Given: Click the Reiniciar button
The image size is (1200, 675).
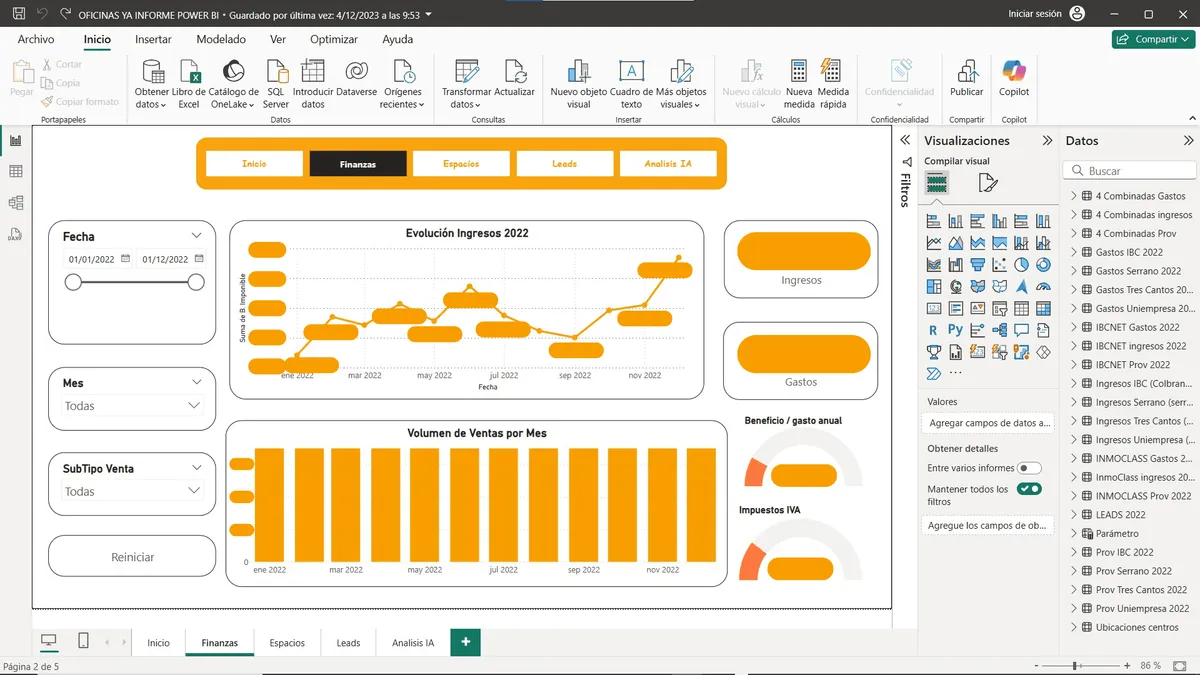Looking at the screenshot, I should (x=132, y=556).
